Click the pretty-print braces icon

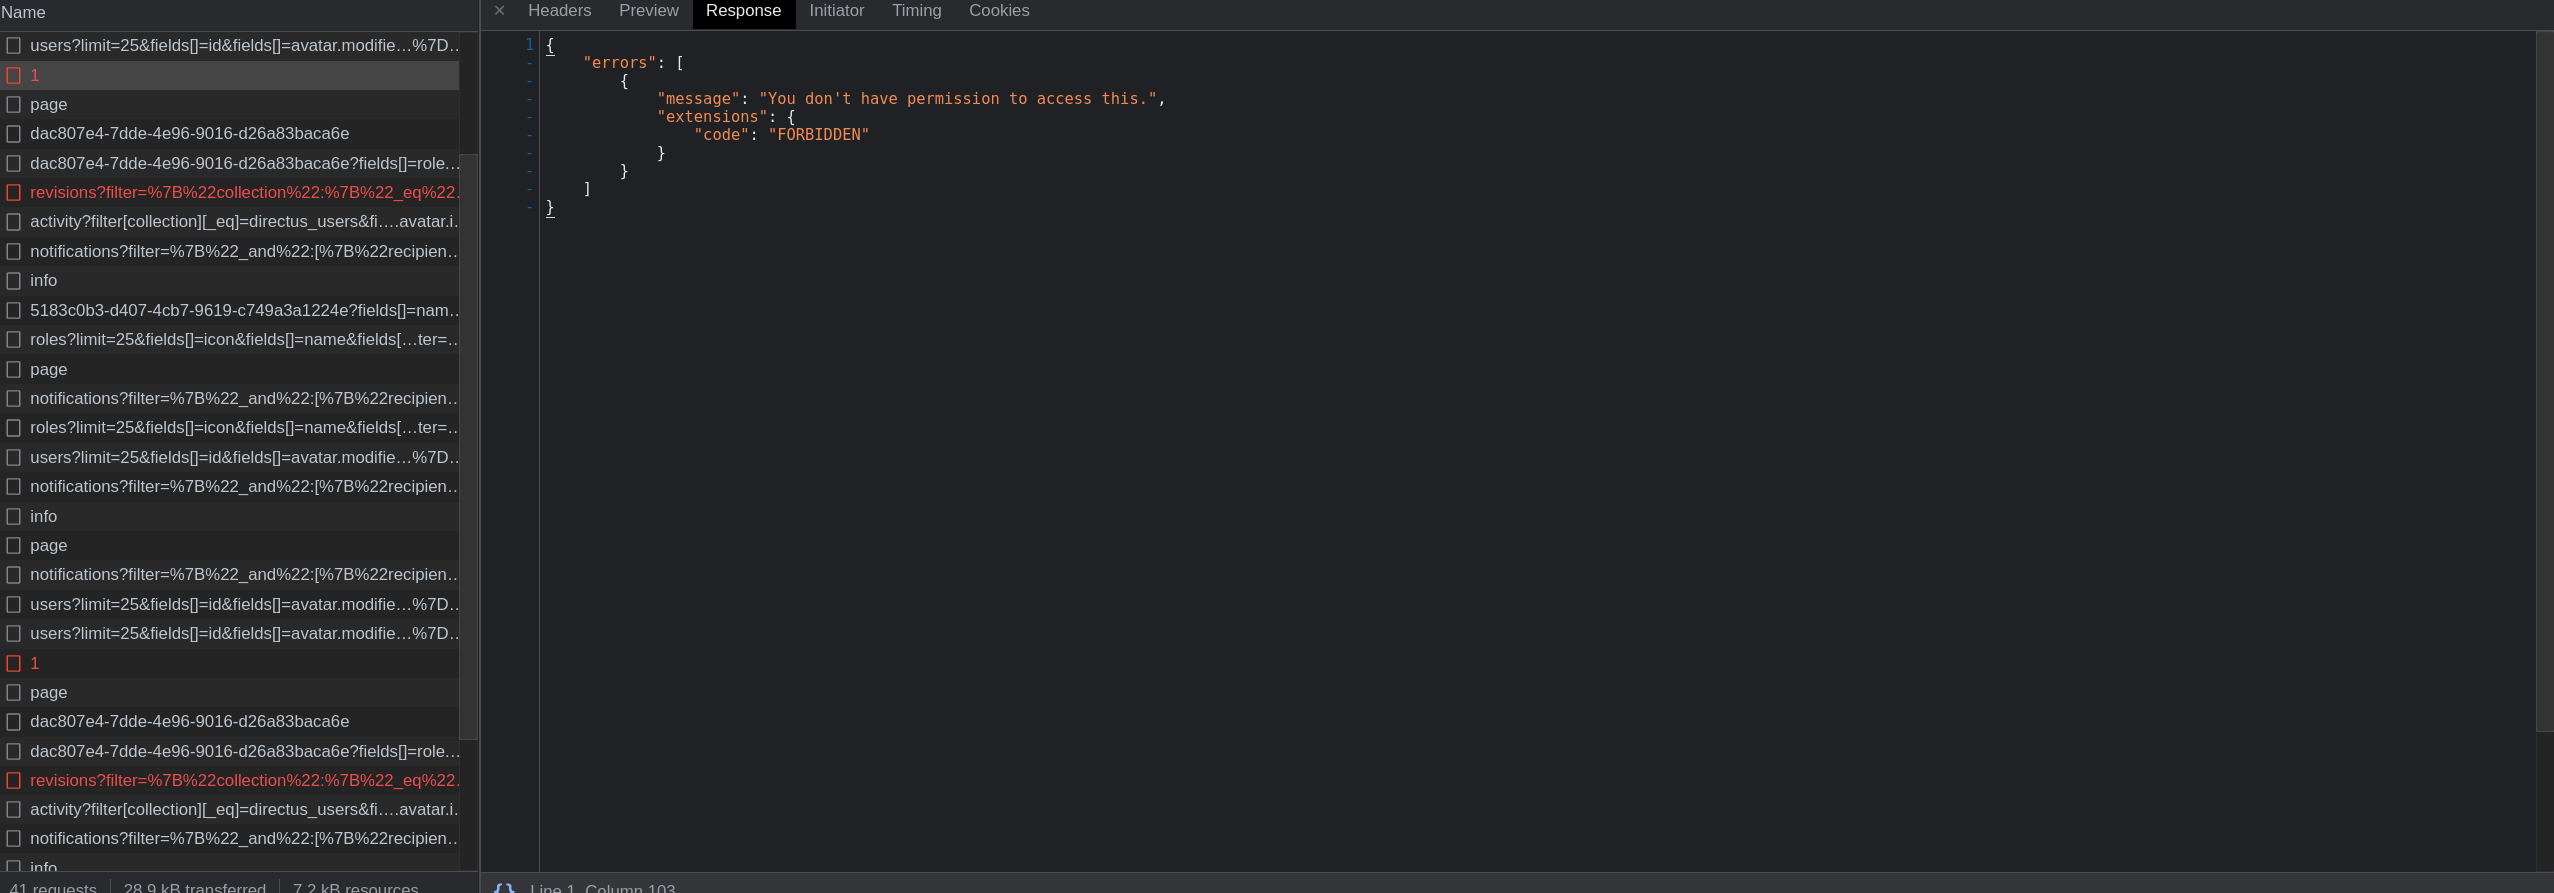(504, 888)
